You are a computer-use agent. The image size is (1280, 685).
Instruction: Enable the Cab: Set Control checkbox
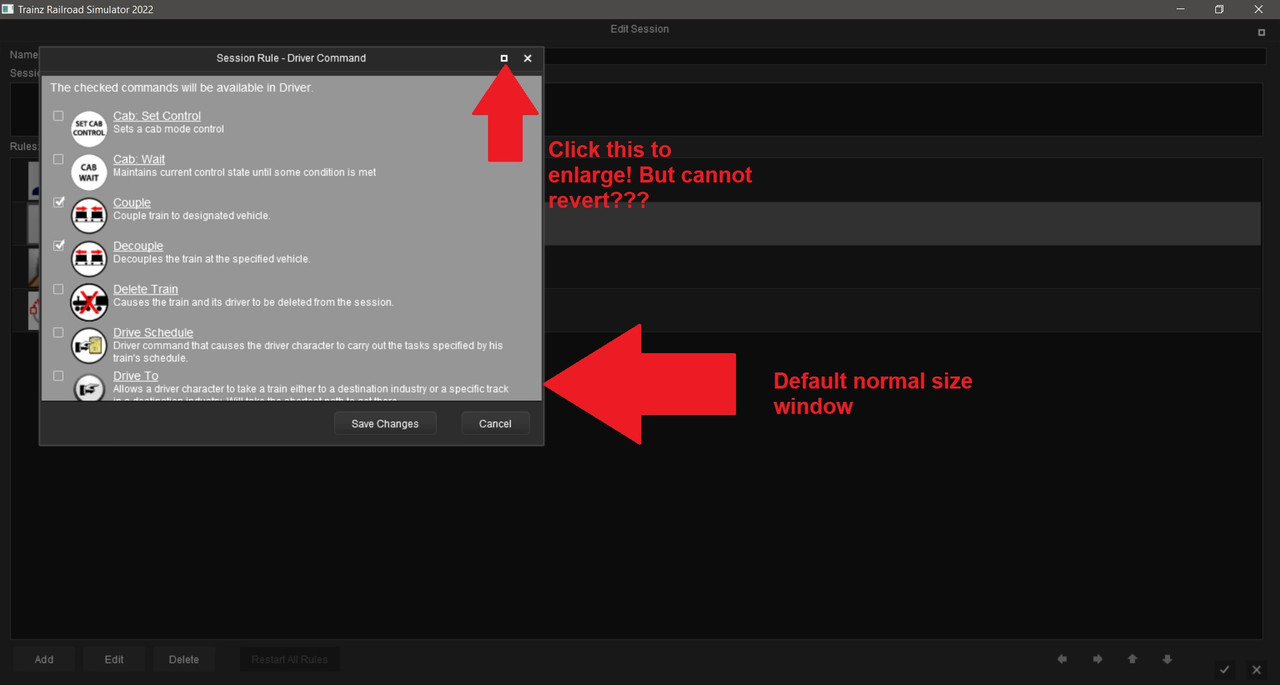[x=58, y=116]
